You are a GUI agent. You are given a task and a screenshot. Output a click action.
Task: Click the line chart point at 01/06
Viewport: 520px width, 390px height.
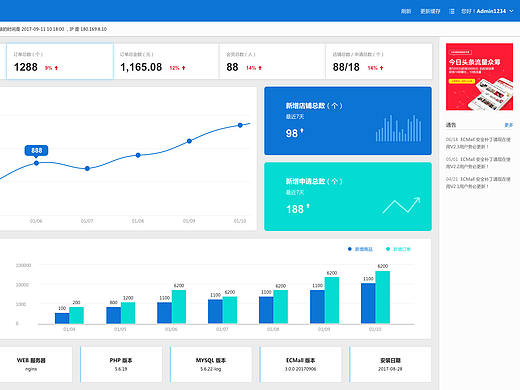click(x=36, y=163)
